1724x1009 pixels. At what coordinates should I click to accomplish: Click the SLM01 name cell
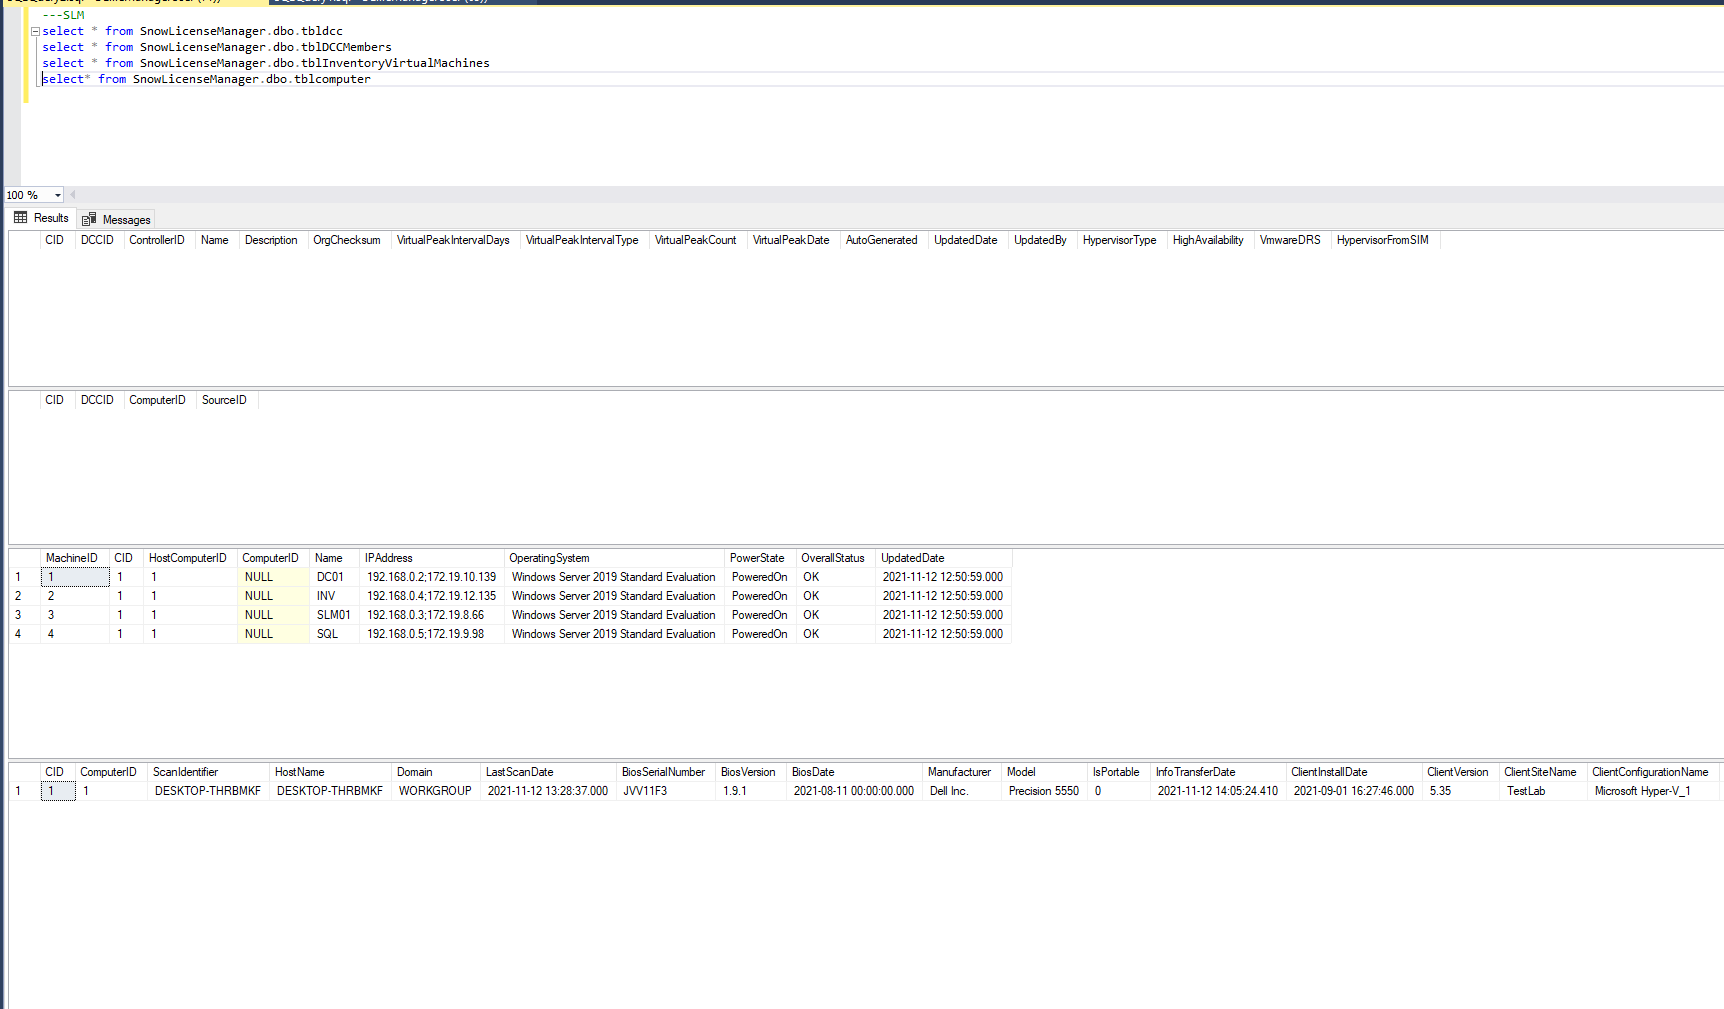334,615
